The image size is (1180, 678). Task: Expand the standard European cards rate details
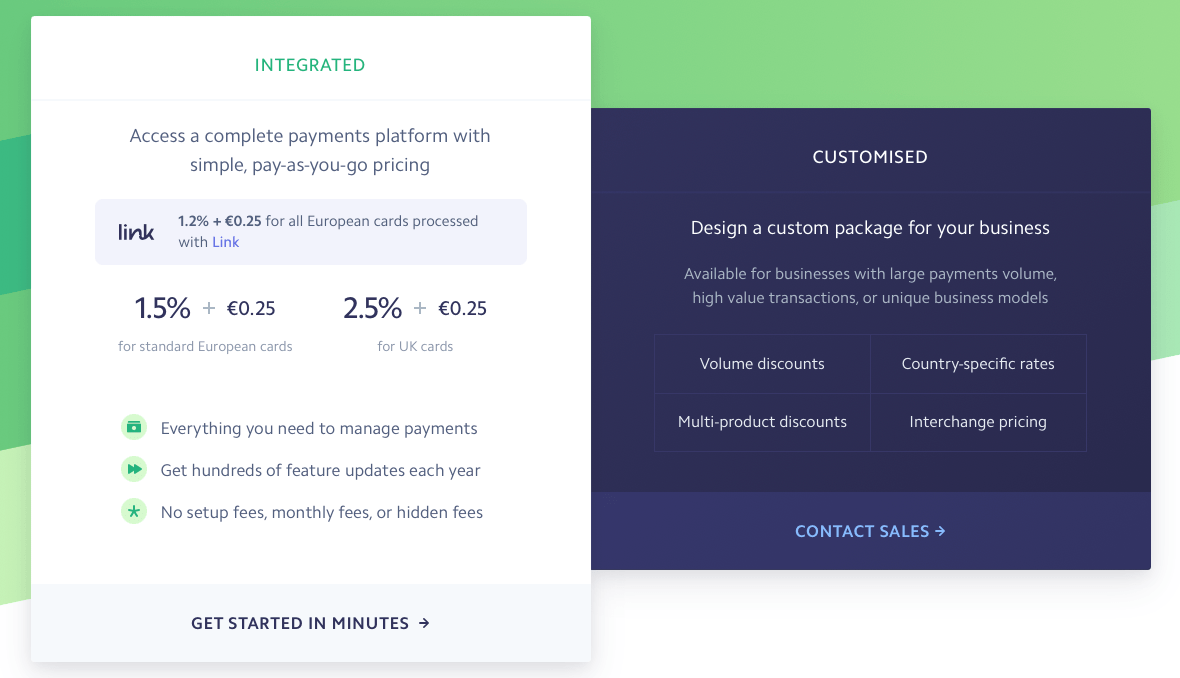205,346
